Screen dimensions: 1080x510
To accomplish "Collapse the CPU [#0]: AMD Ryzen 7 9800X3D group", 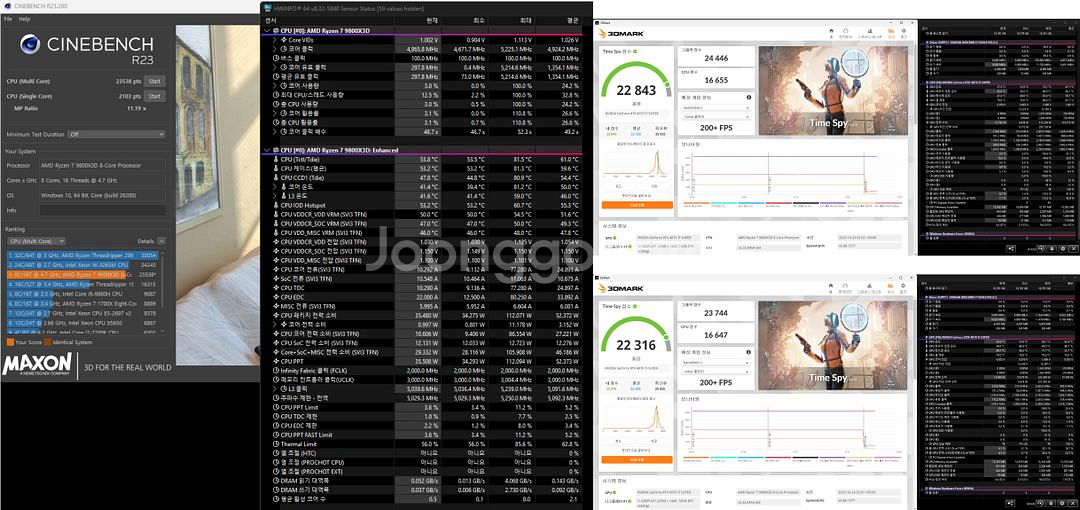I will (x=267, y=31).
